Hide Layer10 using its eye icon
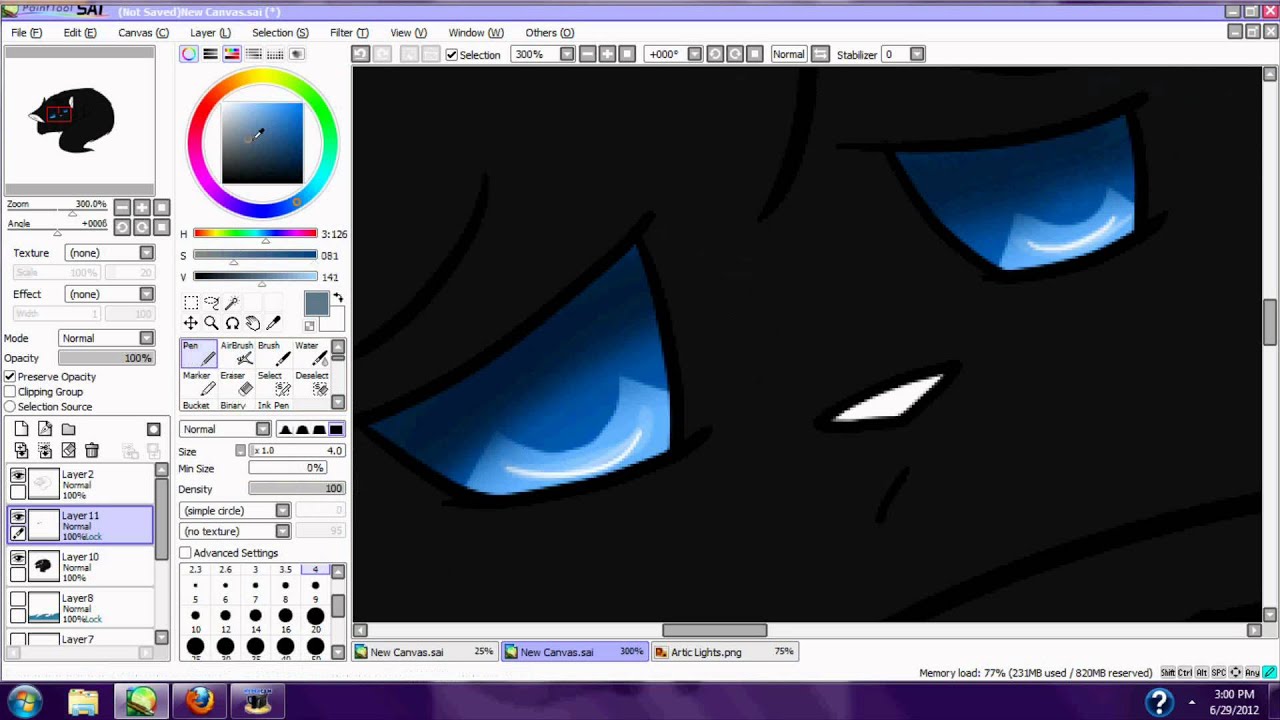 [x=18, y=558]
